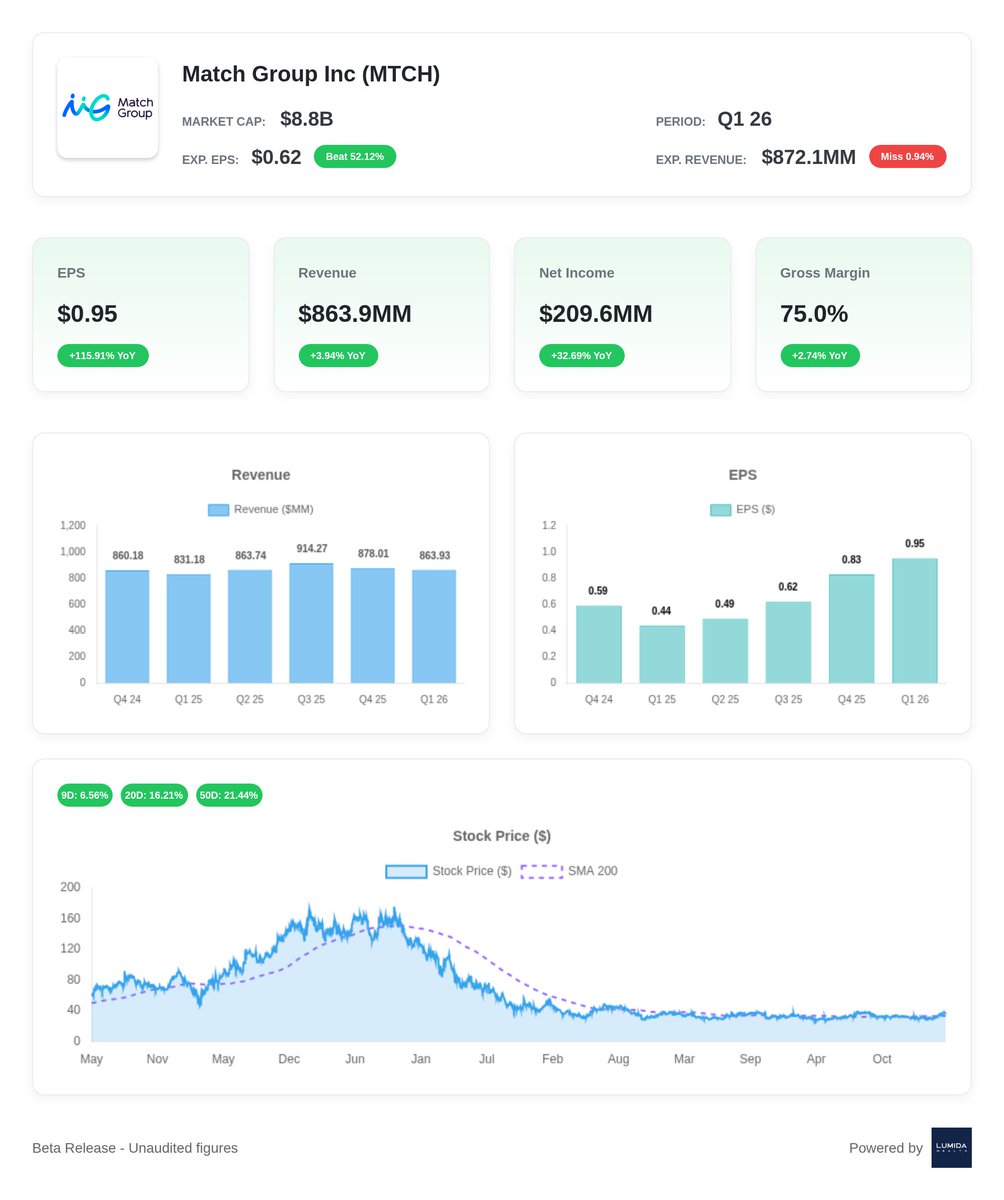Click the Lumida Wealth logo
The height and width of the screenshot is (1200, 1004).
click(951, 1148)
